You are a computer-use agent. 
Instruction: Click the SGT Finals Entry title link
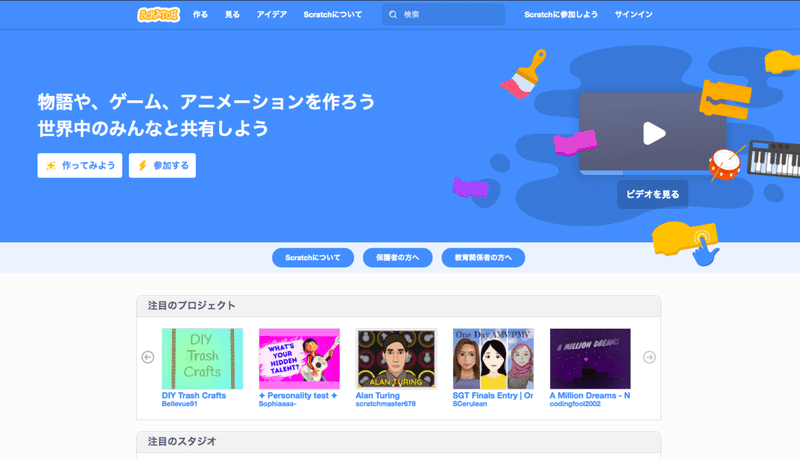493,396
